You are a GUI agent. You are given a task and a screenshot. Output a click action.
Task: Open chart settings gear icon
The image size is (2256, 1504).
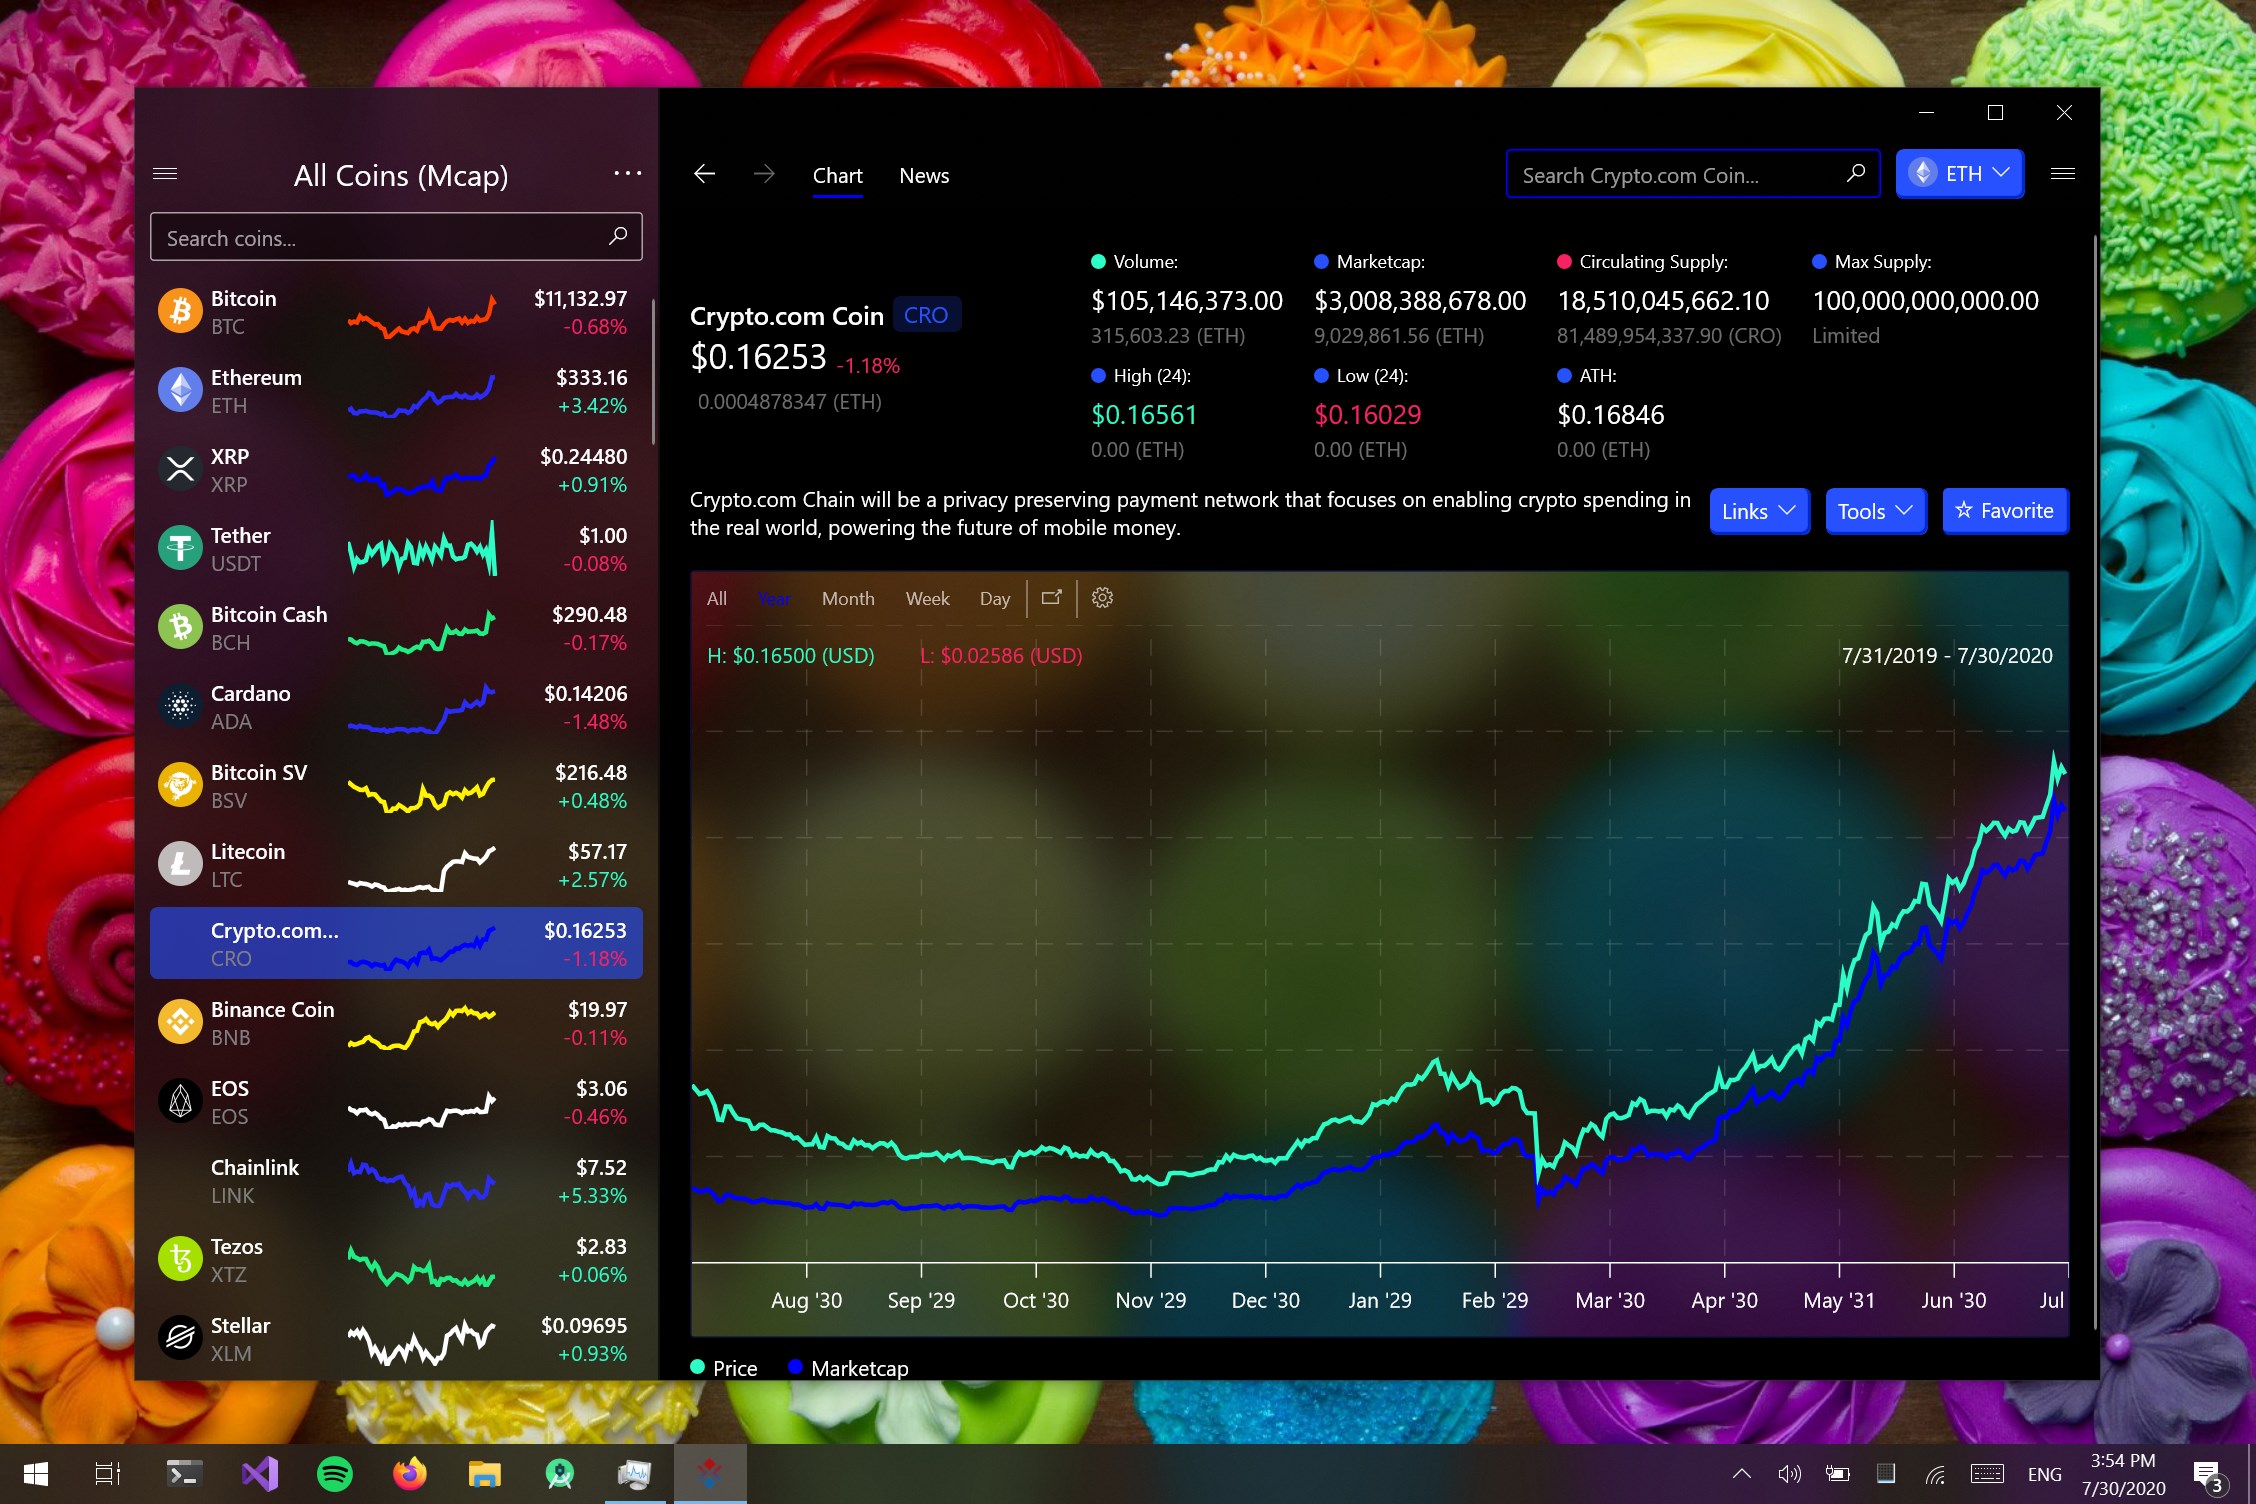click(x=1102, y=598)
